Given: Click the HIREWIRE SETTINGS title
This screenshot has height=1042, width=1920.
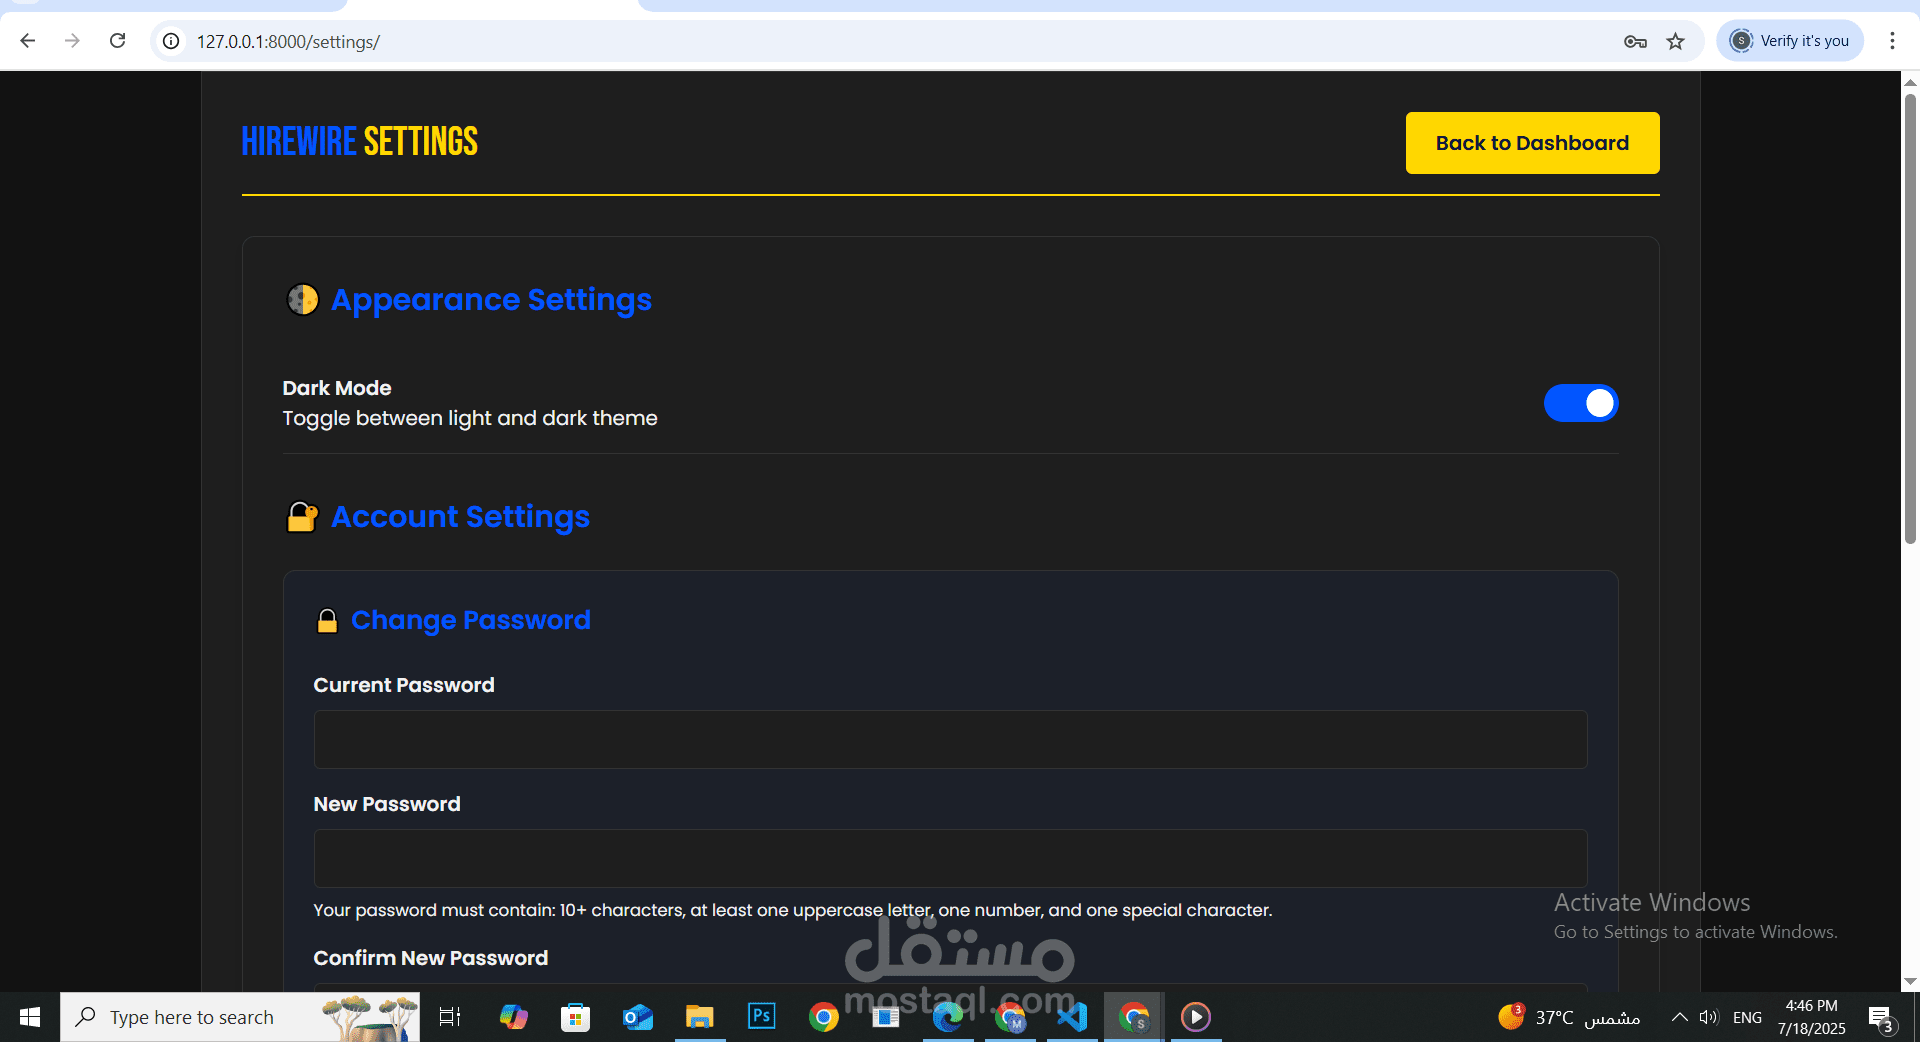Looking at the screenshot, I should 360,142.
